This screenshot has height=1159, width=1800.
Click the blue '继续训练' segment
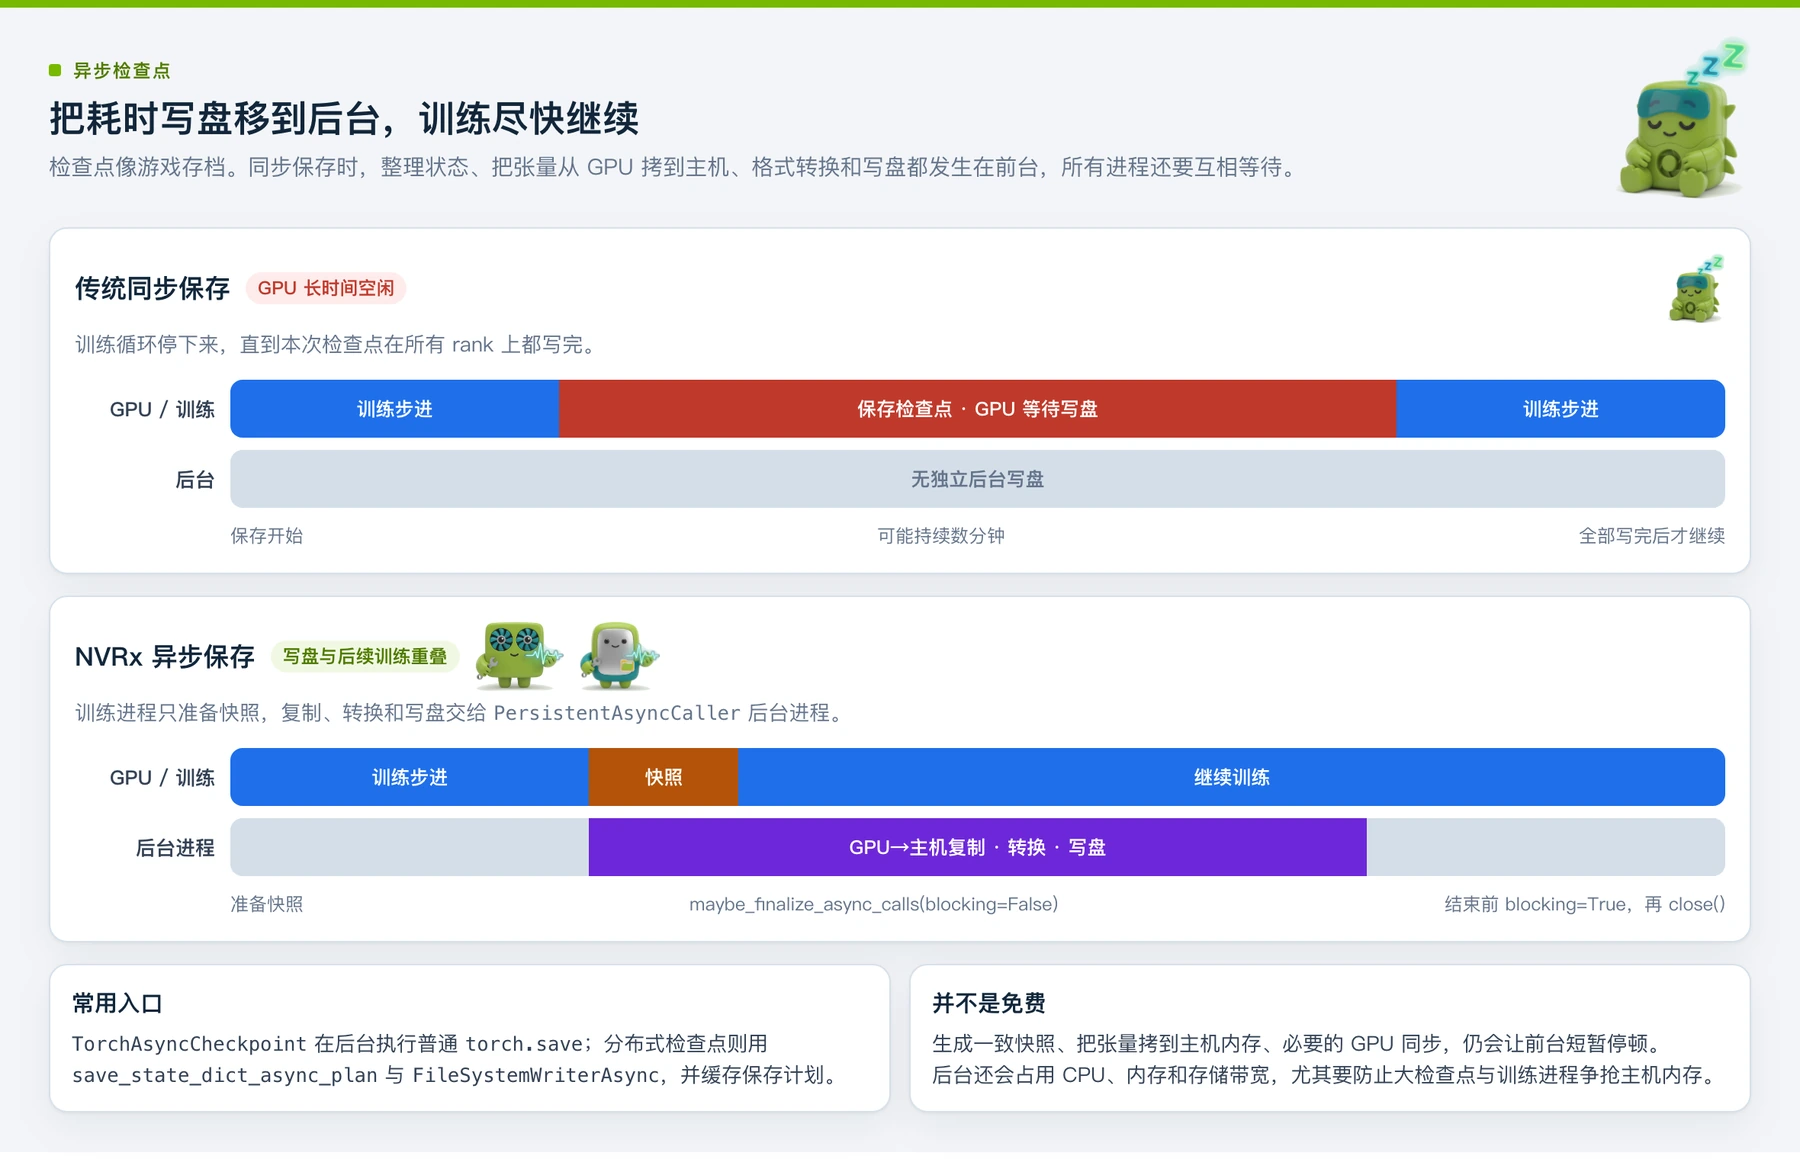pyautogui.click(x=1231, y=777)
